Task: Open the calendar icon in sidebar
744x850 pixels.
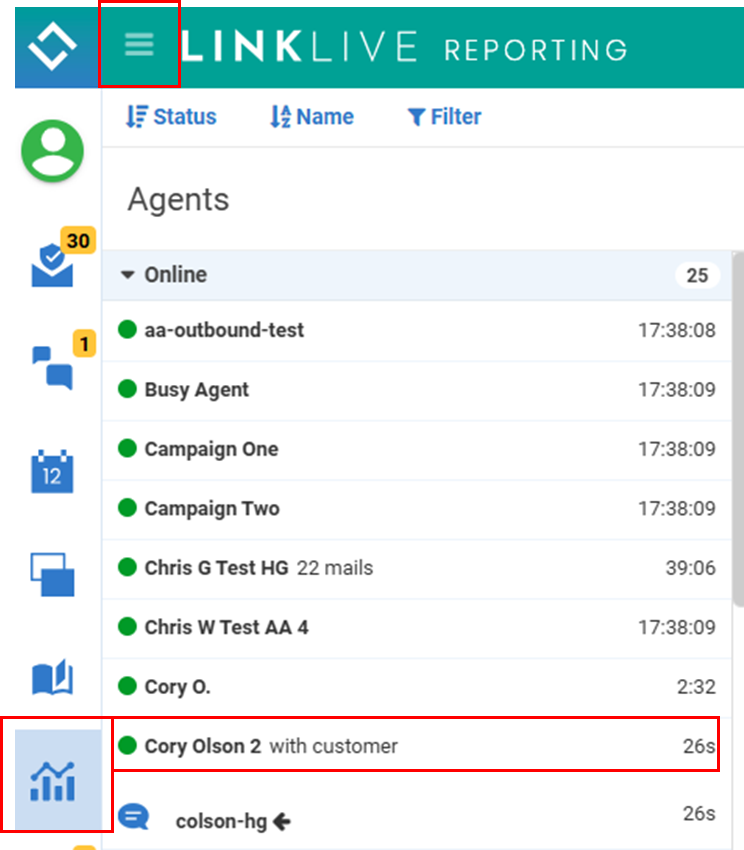Action: tap(53, 471)
